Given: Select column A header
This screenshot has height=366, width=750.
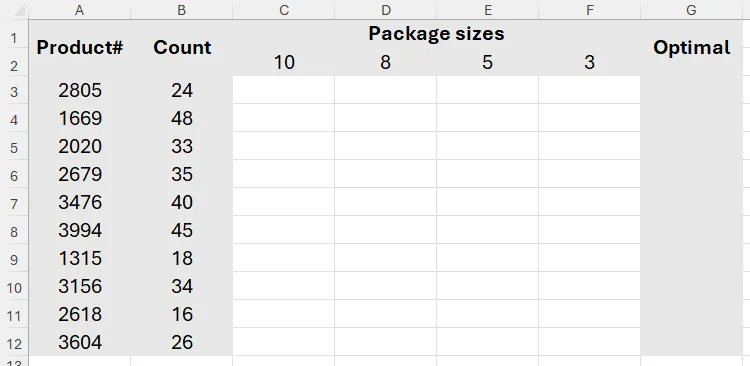Looking at the screenshot, I should coord(79,10).
